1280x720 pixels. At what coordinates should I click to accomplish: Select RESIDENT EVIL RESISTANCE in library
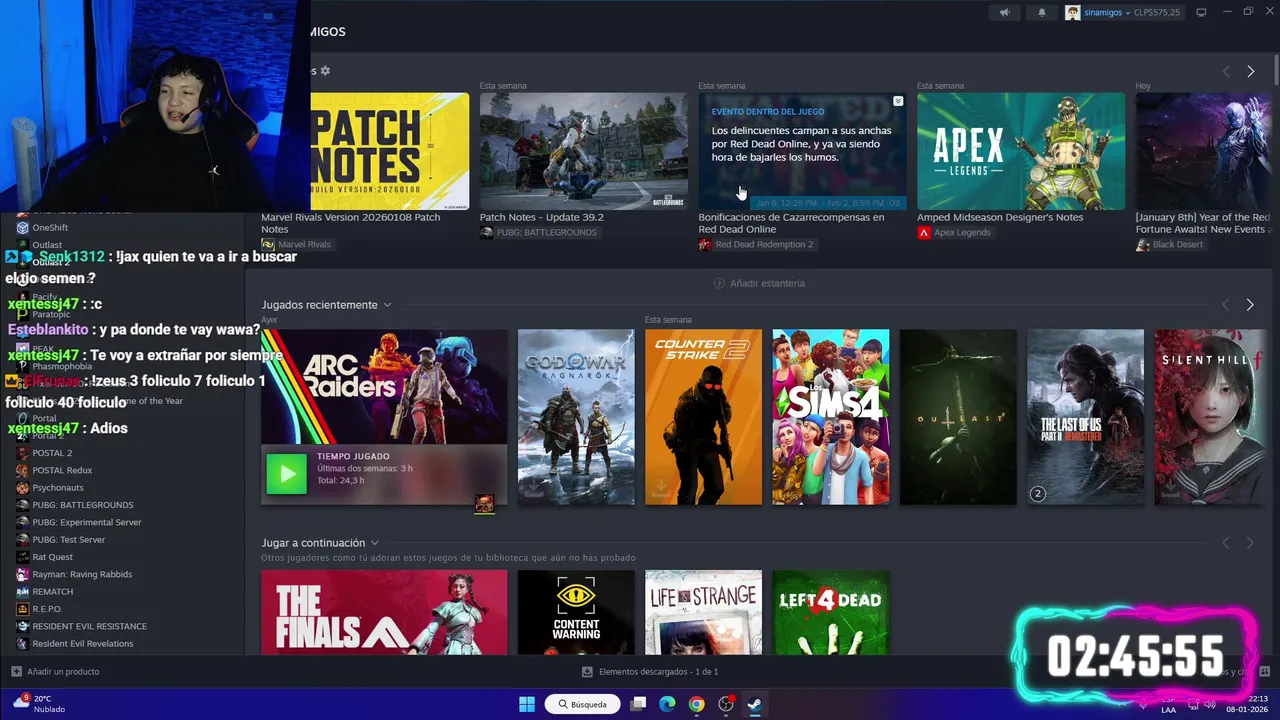[89, 626]
